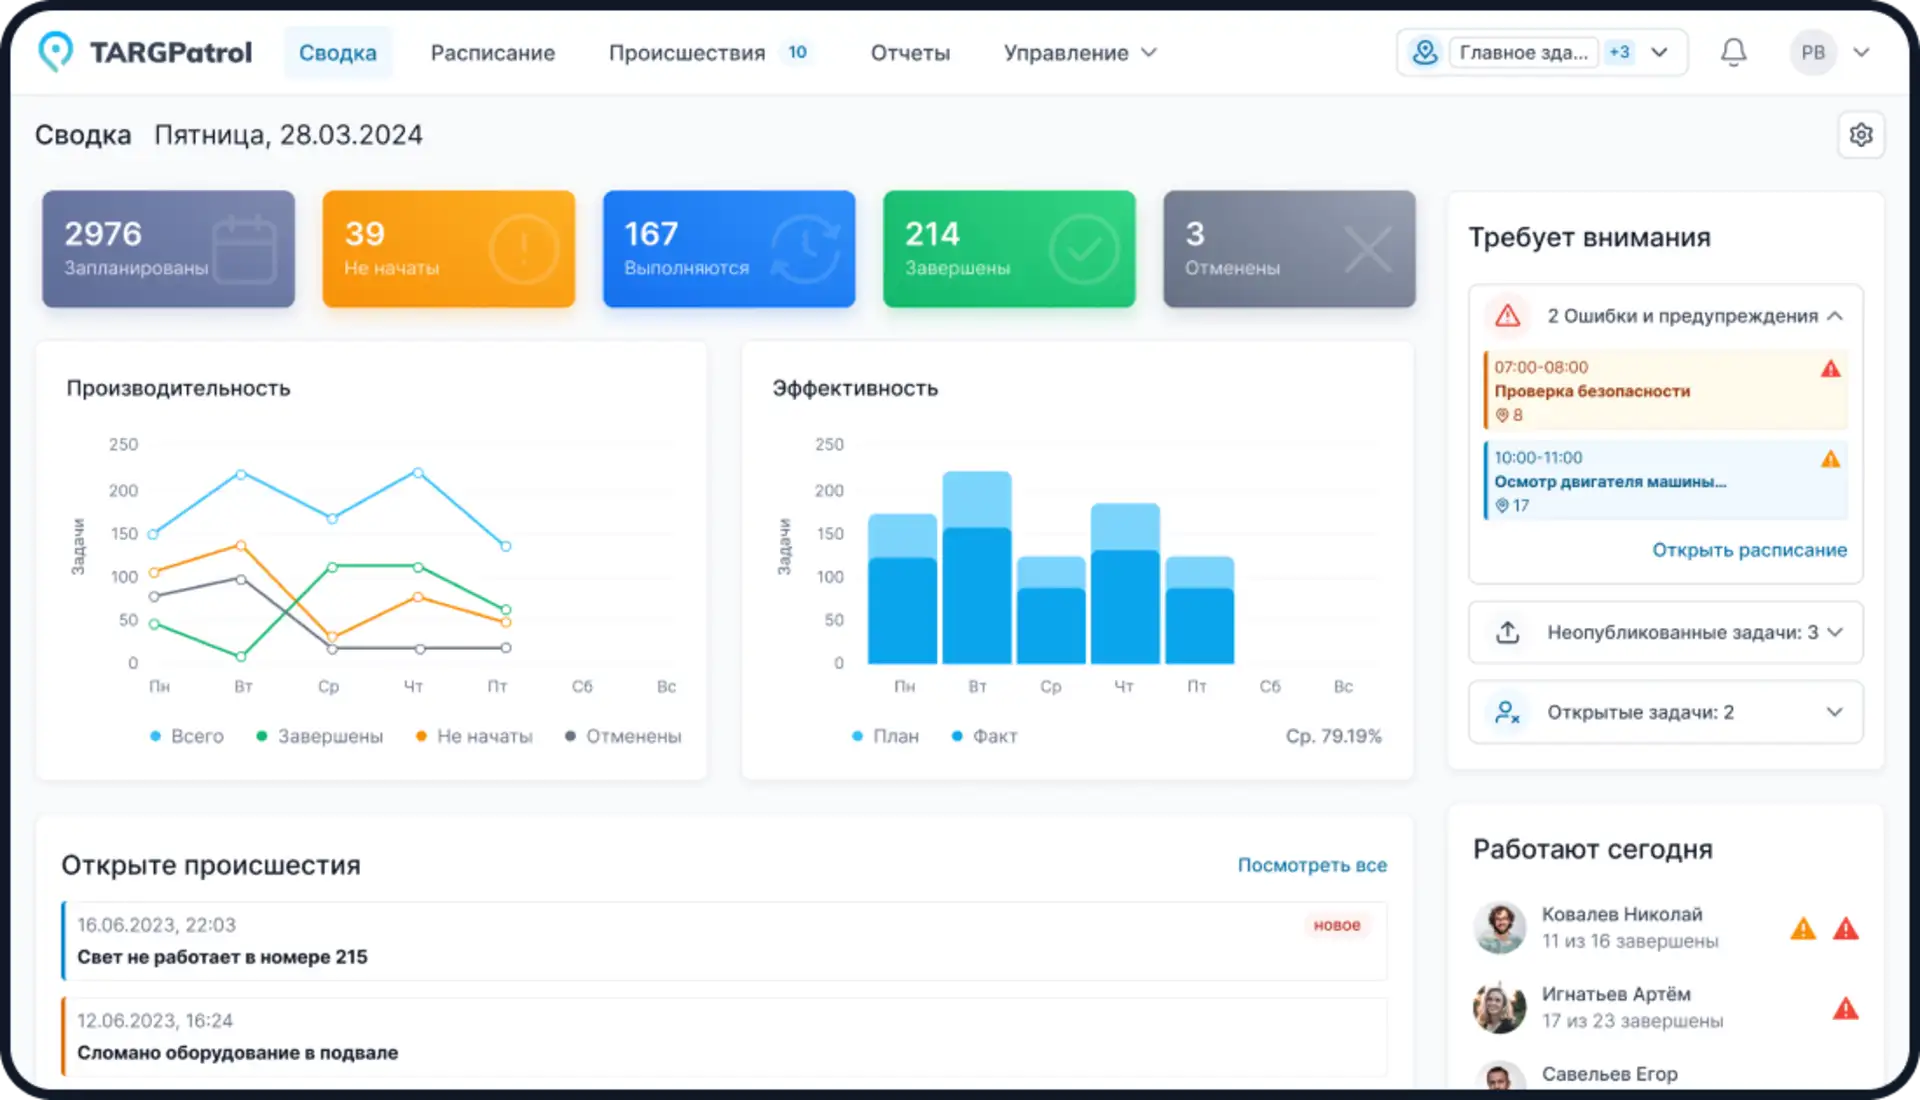Click the clock icon on the Выполняются card
This screenshot has width=1920, height=1100.
[806, 249]
